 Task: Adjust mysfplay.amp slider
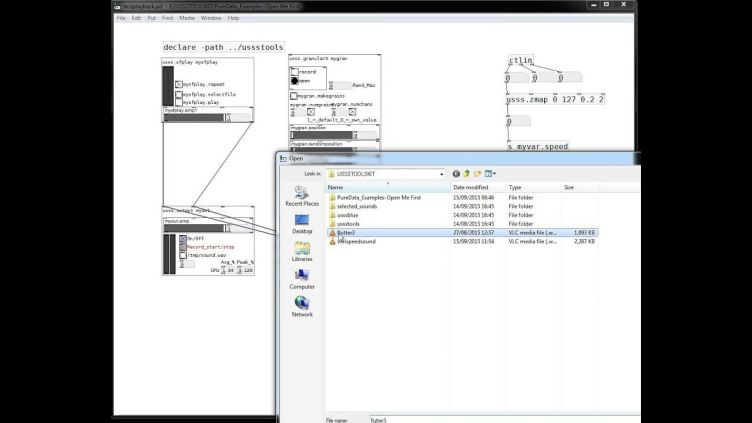194,118
